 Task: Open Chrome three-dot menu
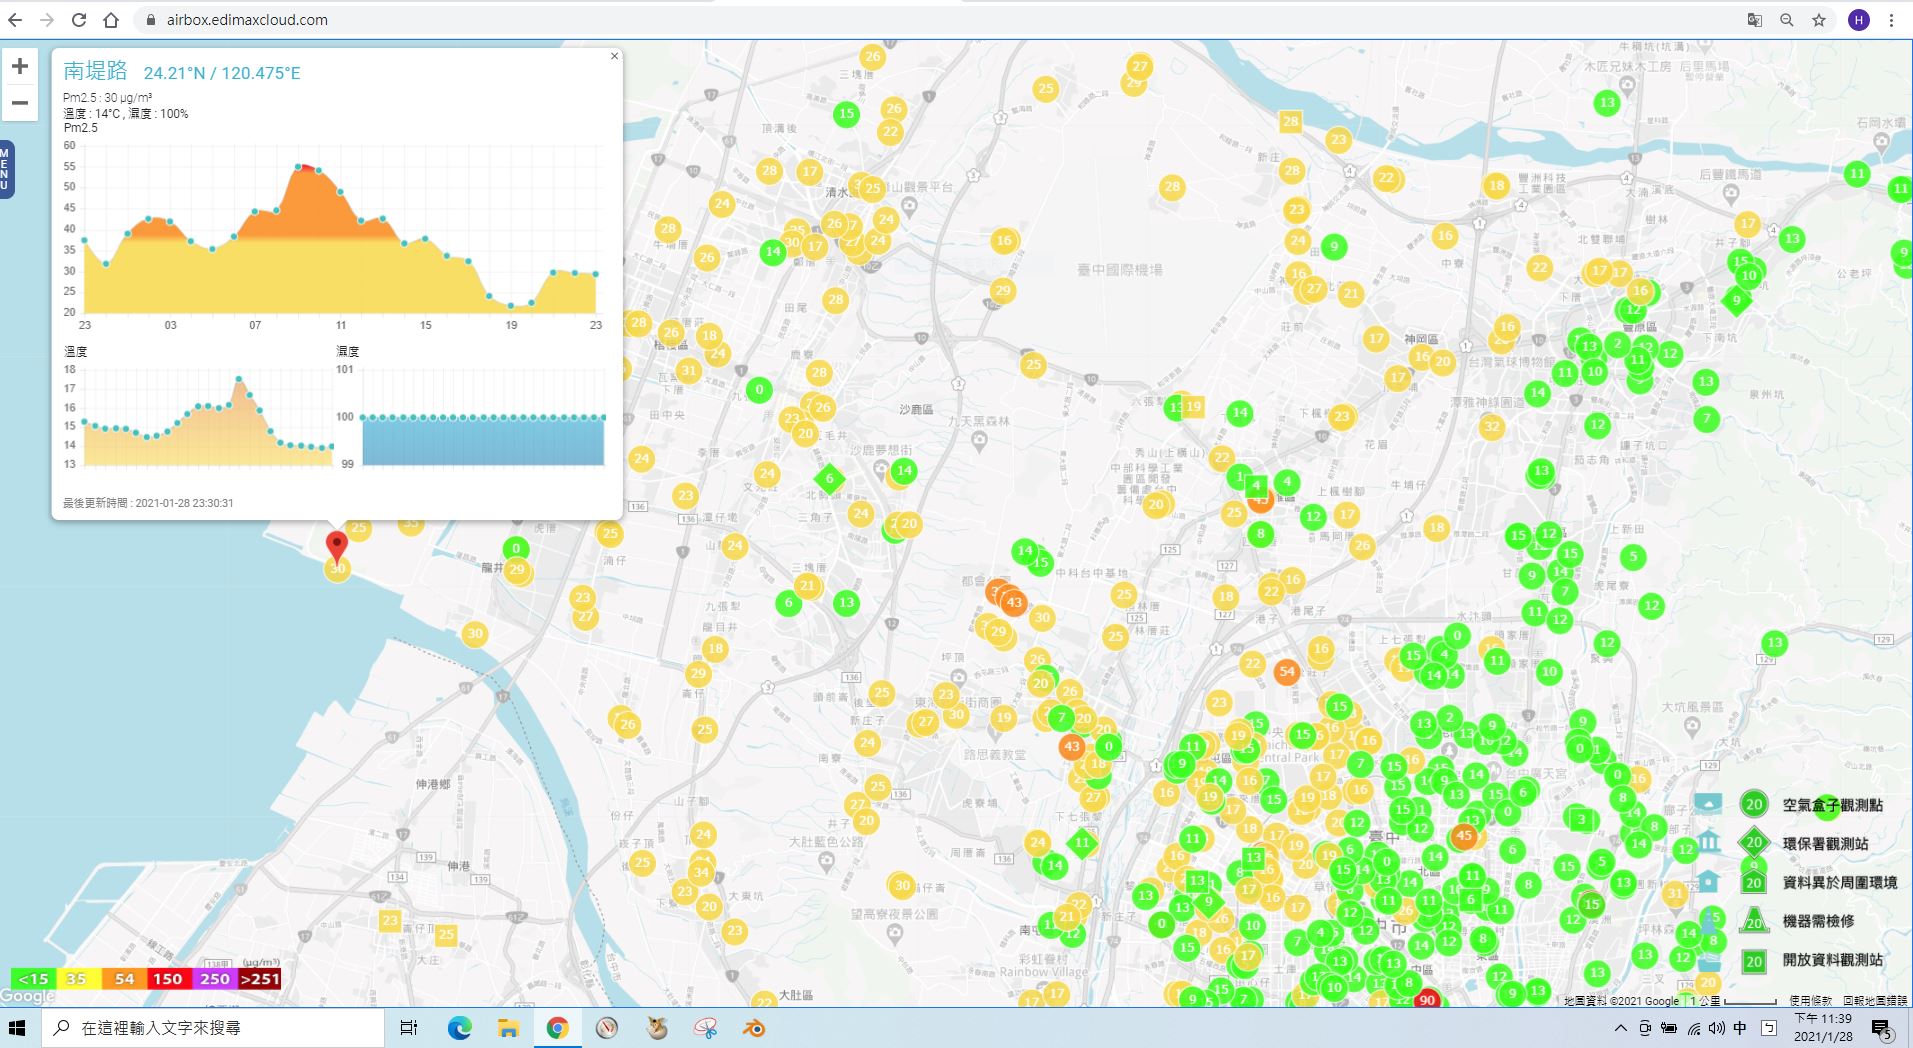tap(1891, 20)
